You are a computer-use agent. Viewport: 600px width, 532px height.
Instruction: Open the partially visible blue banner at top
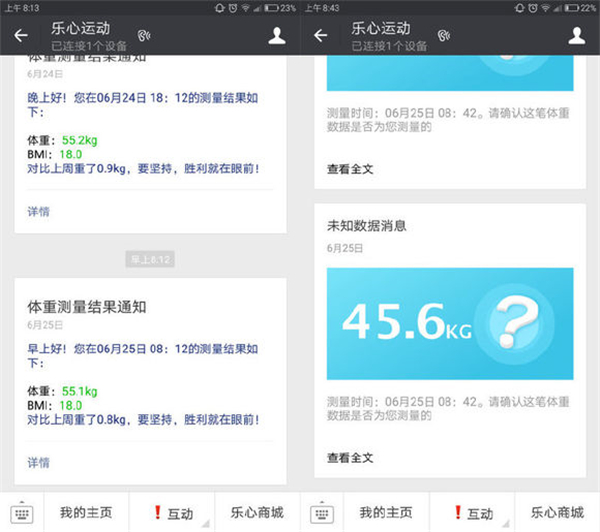450,73
